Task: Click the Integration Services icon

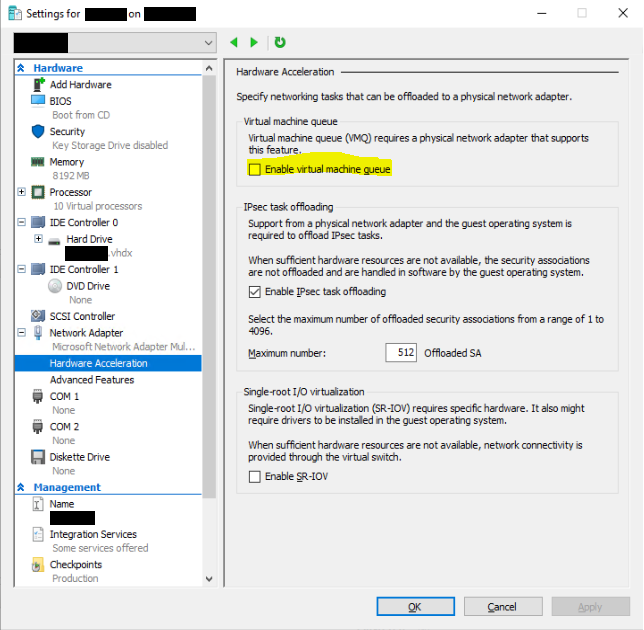Action: [38, 534]
